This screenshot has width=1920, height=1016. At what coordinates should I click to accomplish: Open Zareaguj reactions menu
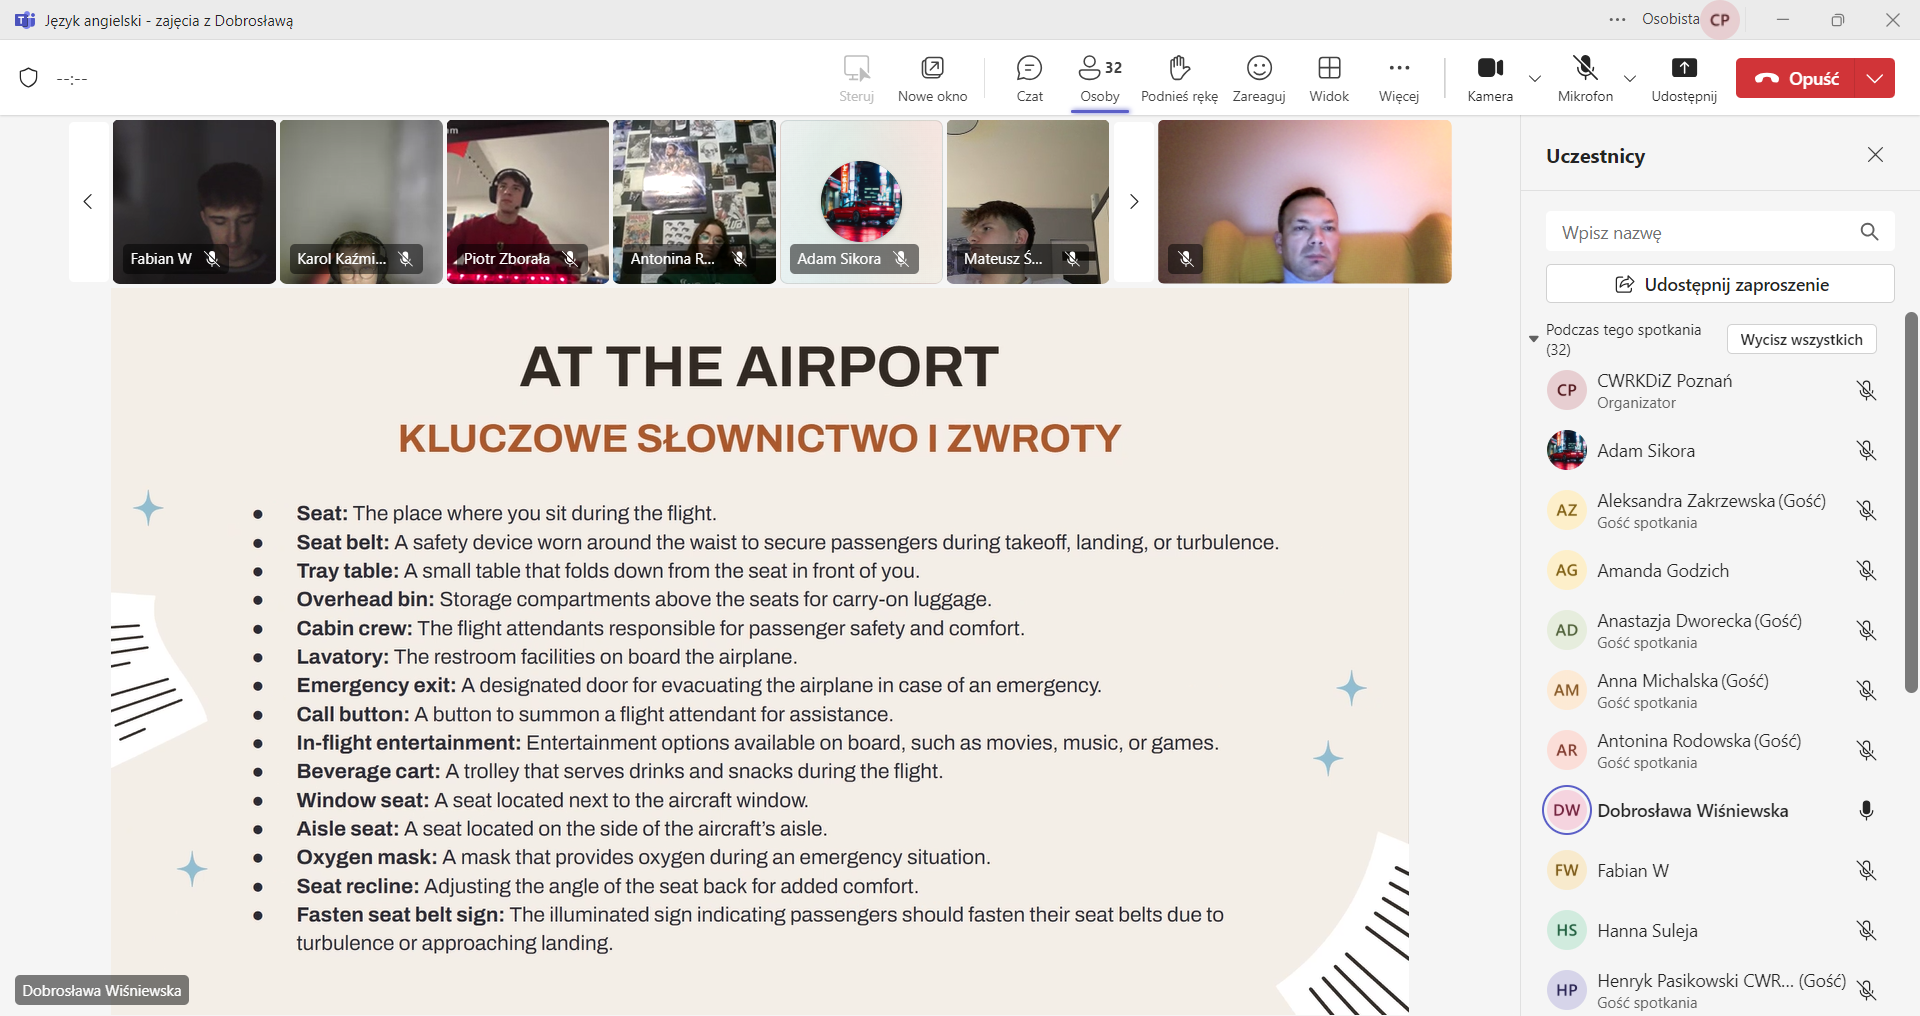1259,79
